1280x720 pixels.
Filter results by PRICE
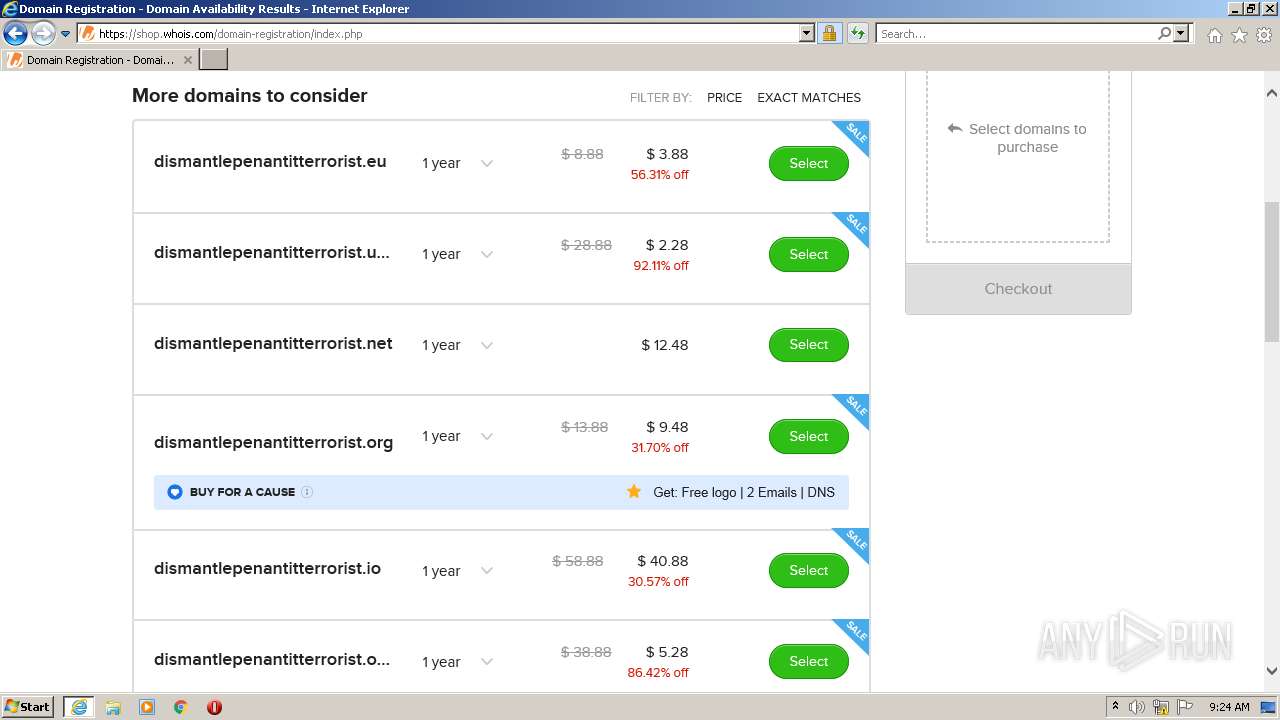724,97
